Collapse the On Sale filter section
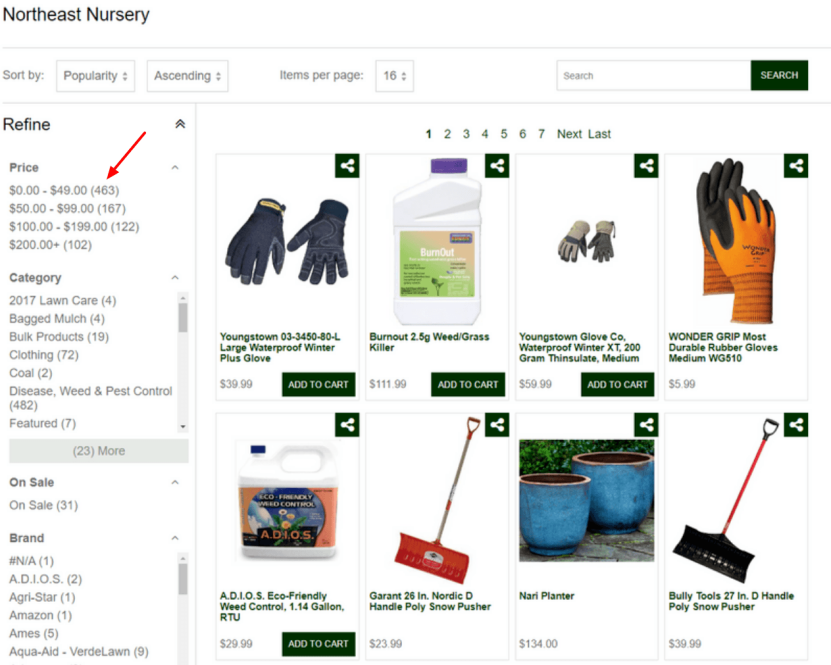The width and height of the screenshot is (831, 665). pyautogui.click(x=175, y=482)
